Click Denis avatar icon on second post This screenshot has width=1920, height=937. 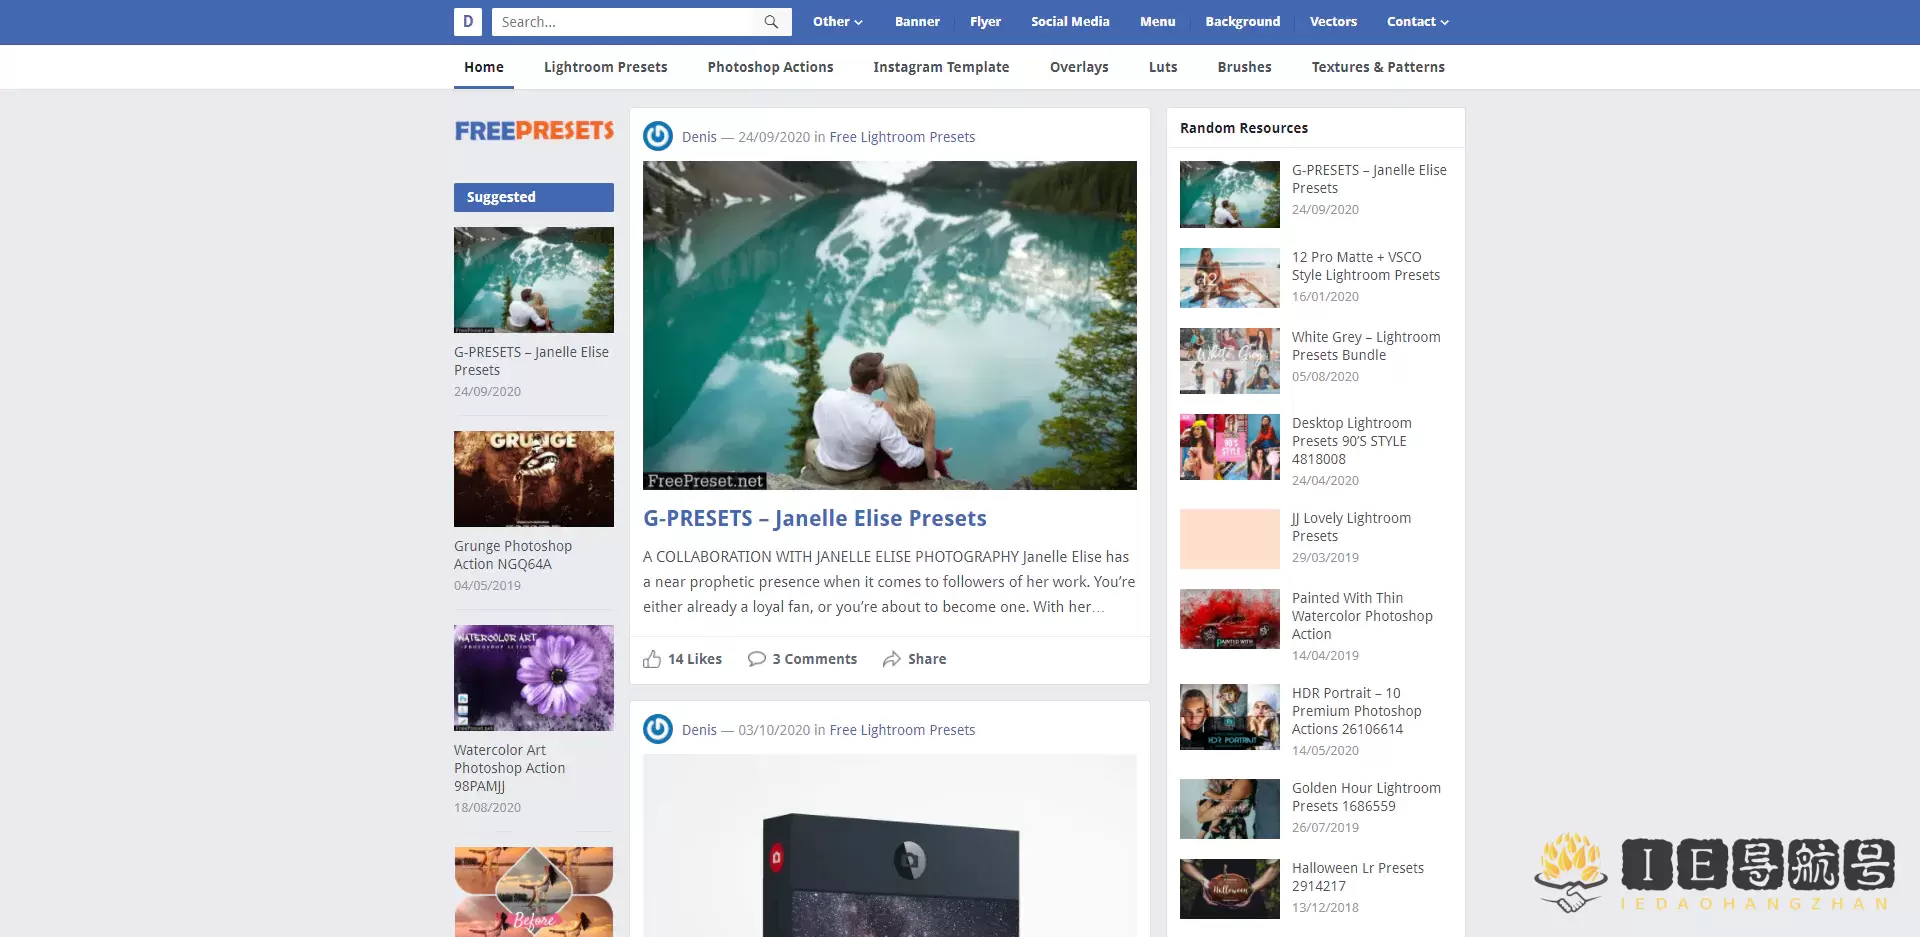[658, 729]
